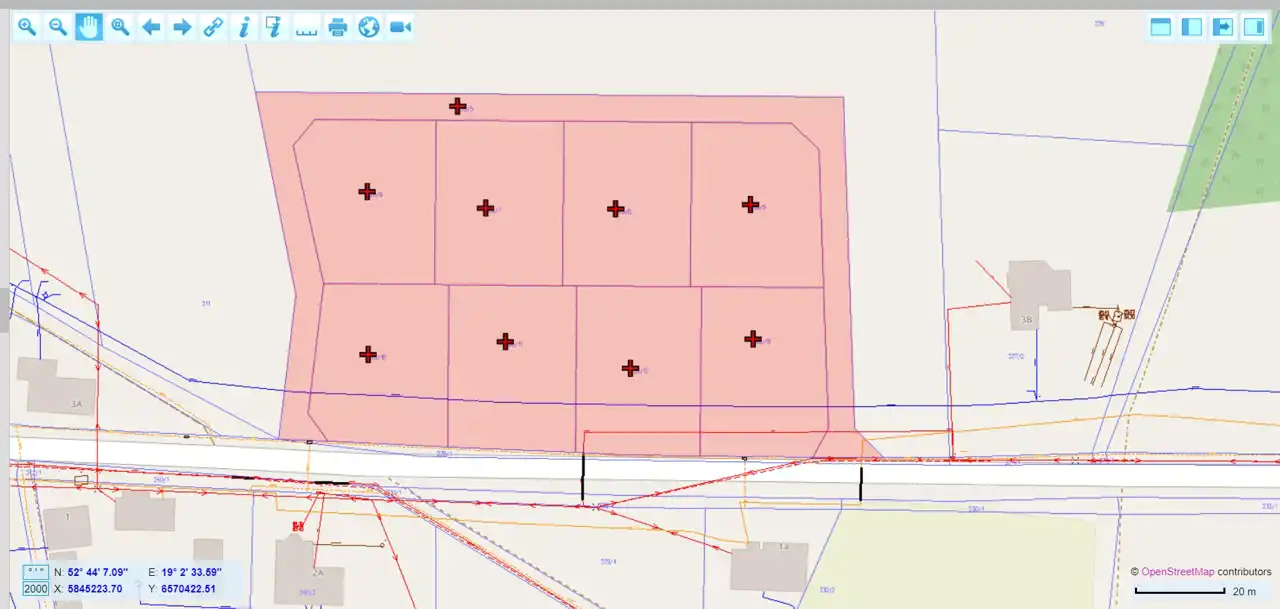
Task: Choose the measure distance ruler tool
Action: click(306, 27)
